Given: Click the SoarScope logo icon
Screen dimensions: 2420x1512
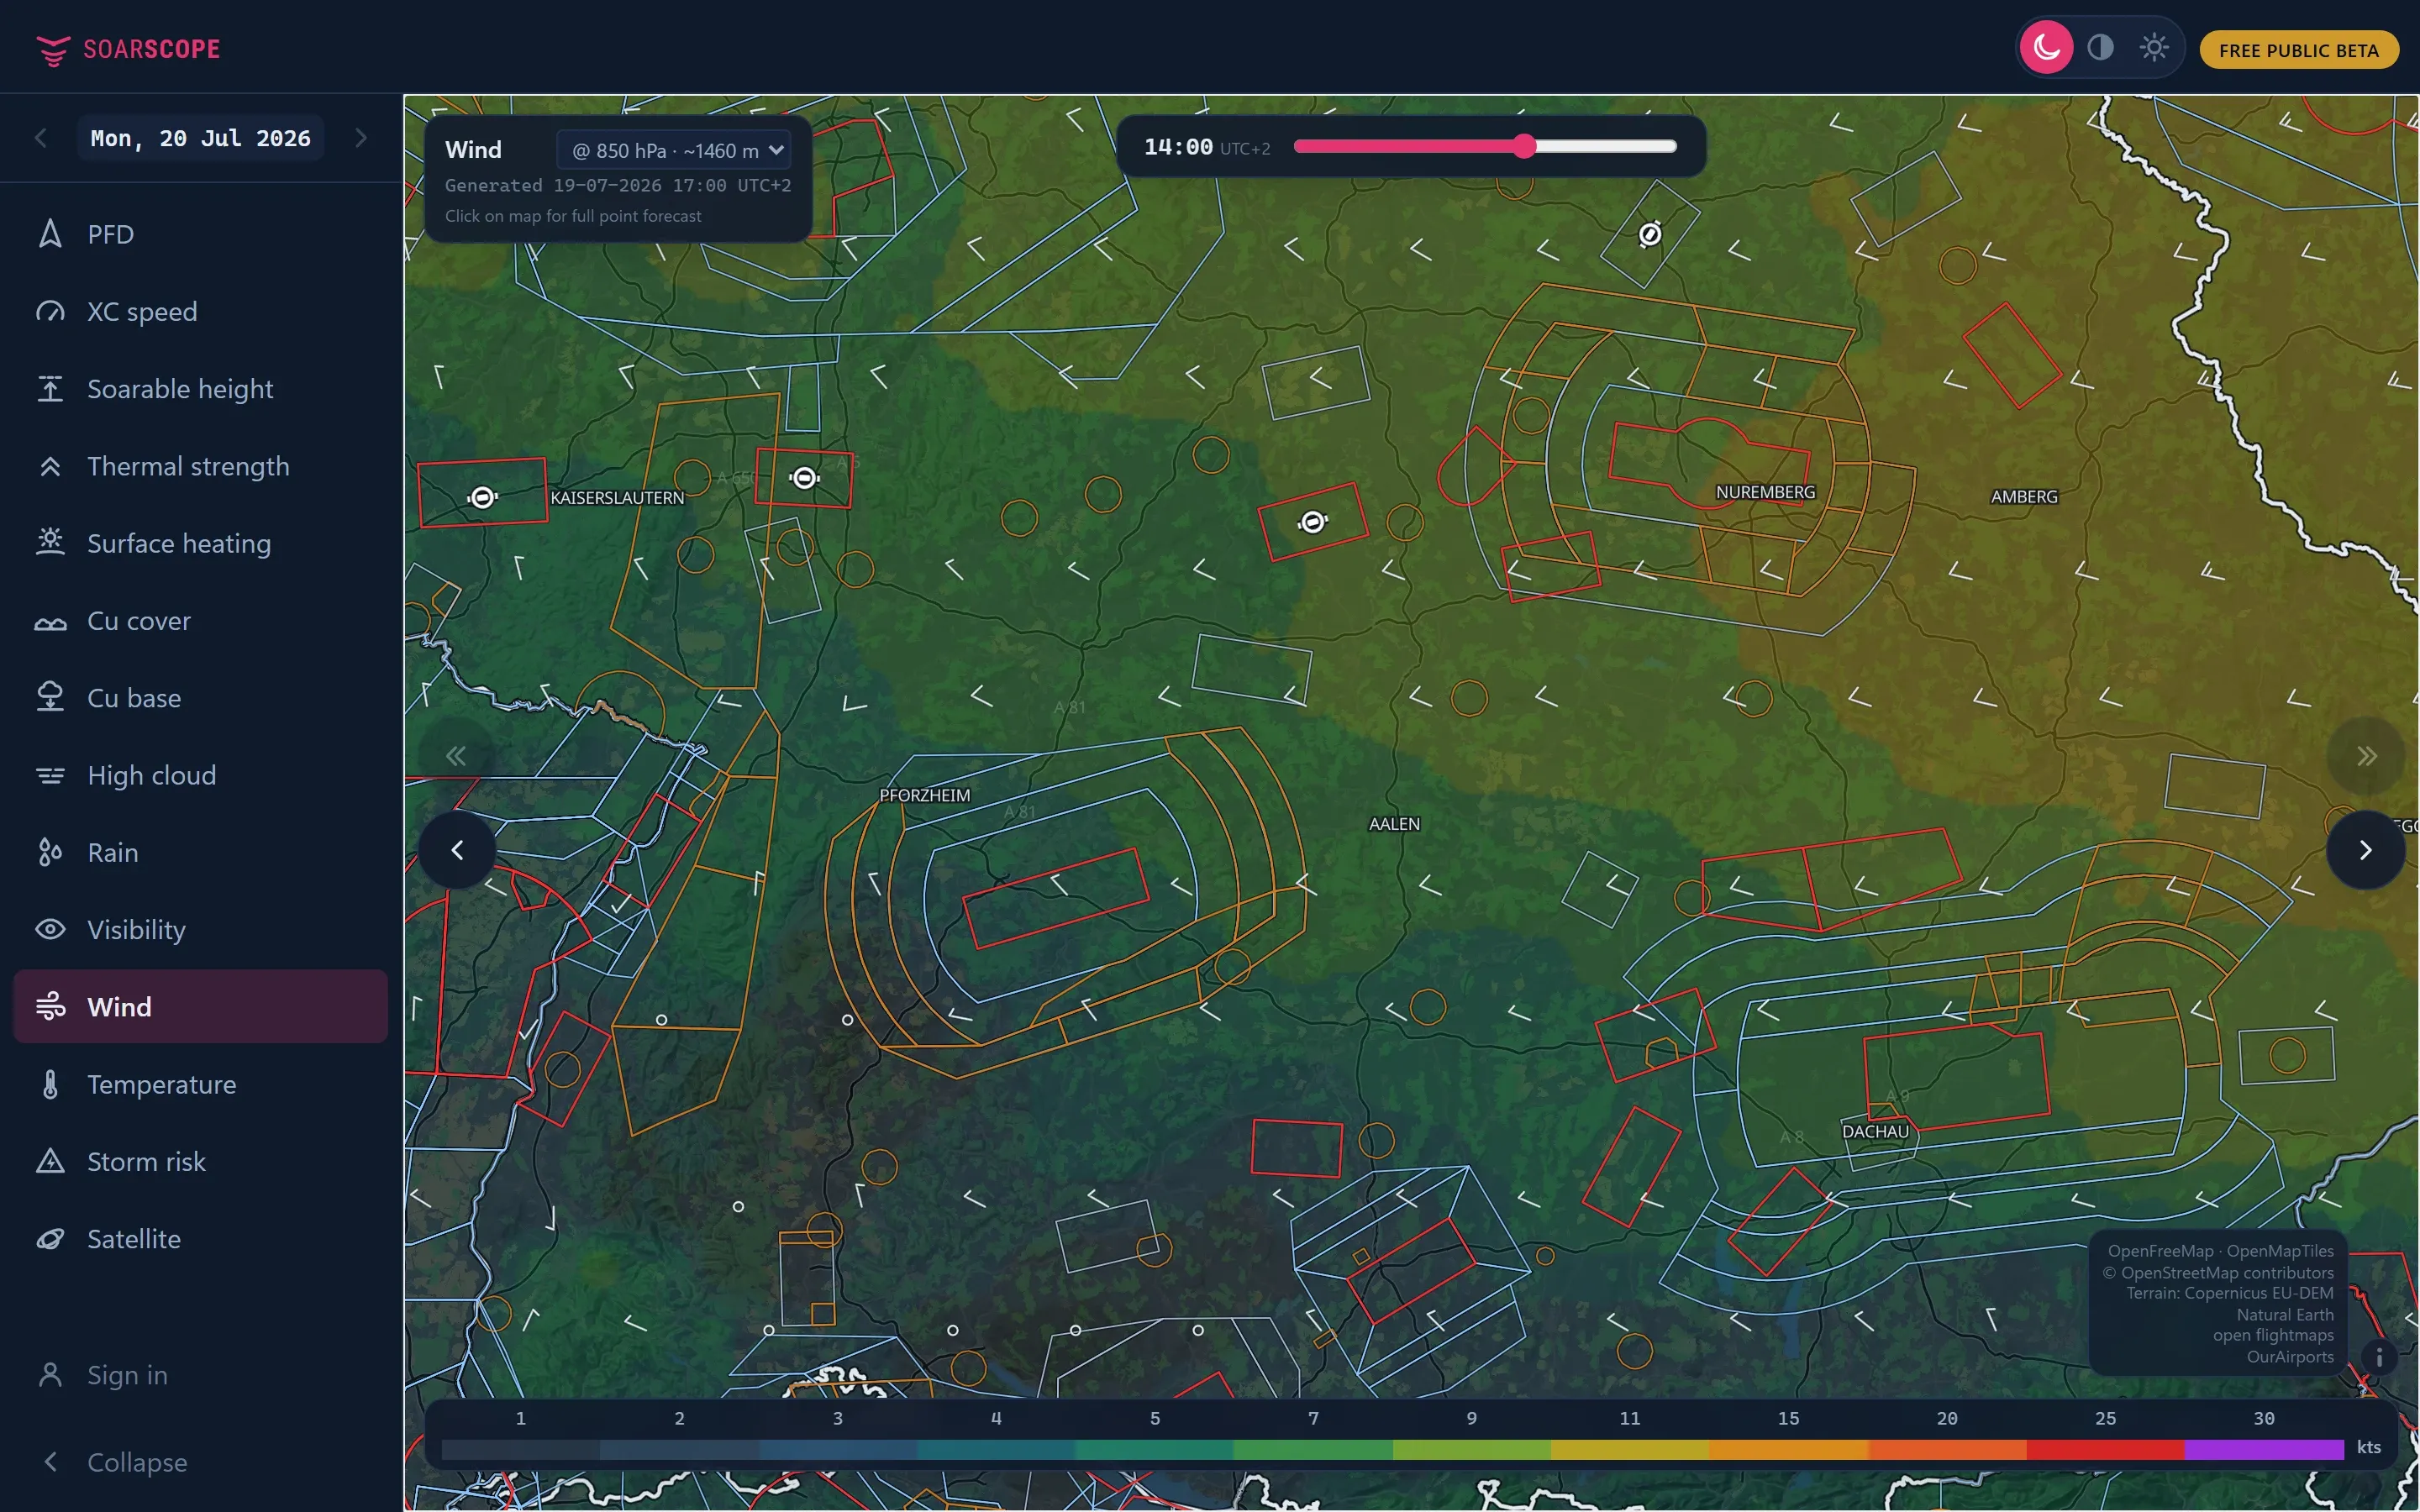Looking at the screenshot, I should [x=52, y=49].
